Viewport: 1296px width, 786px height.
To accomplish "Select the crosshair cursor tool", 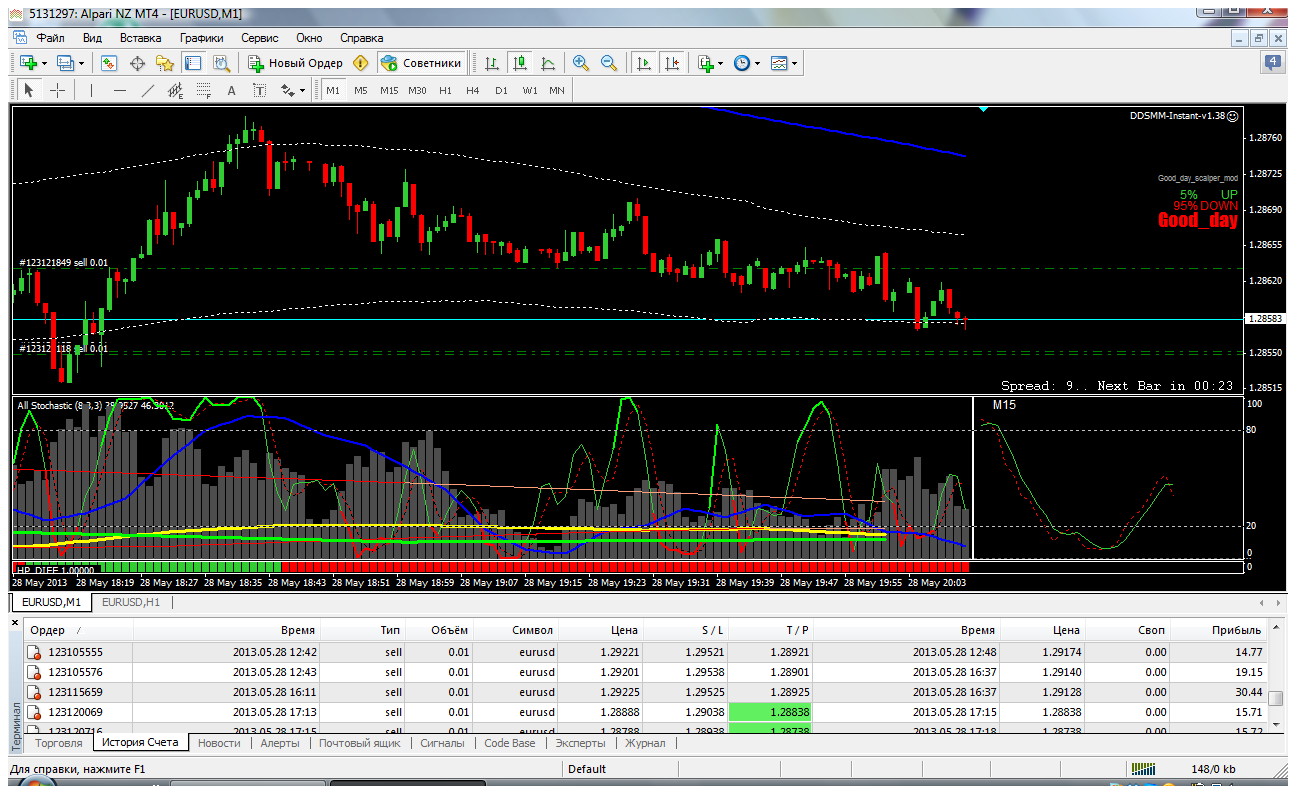I will [x=58, y=90].
